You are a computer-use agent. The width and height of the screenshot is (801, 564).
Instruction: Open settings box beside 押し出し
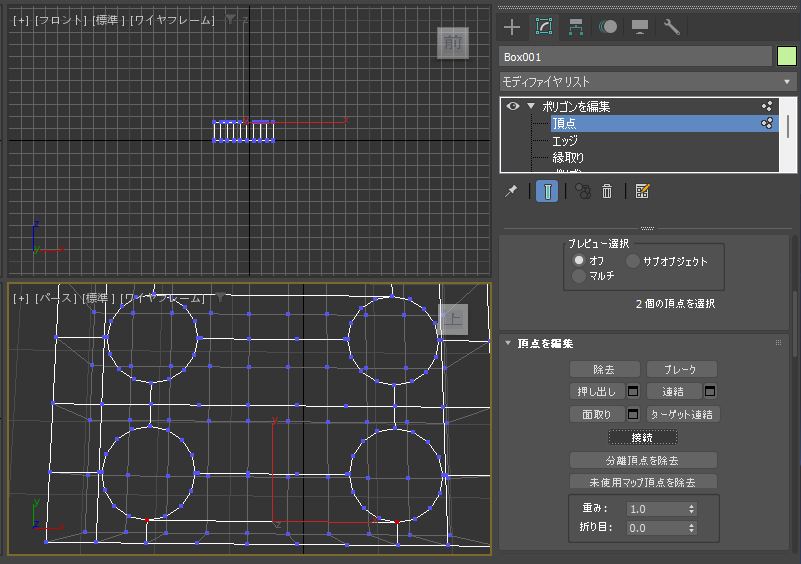tap(633, 391)
